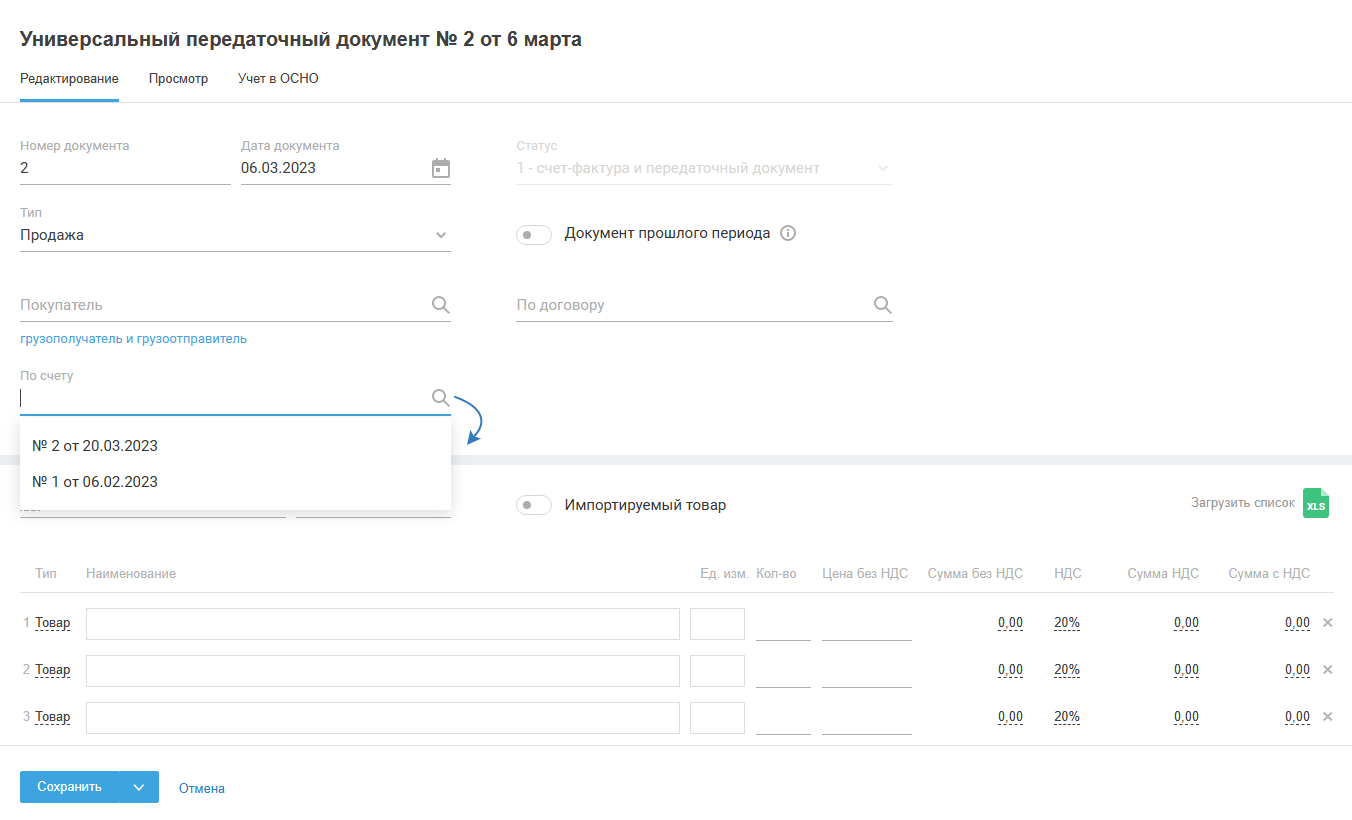Show info tooltip for Документ прошлого периода
The width and height of the screenshot is (1352, 820).
(x=787, y=233)
